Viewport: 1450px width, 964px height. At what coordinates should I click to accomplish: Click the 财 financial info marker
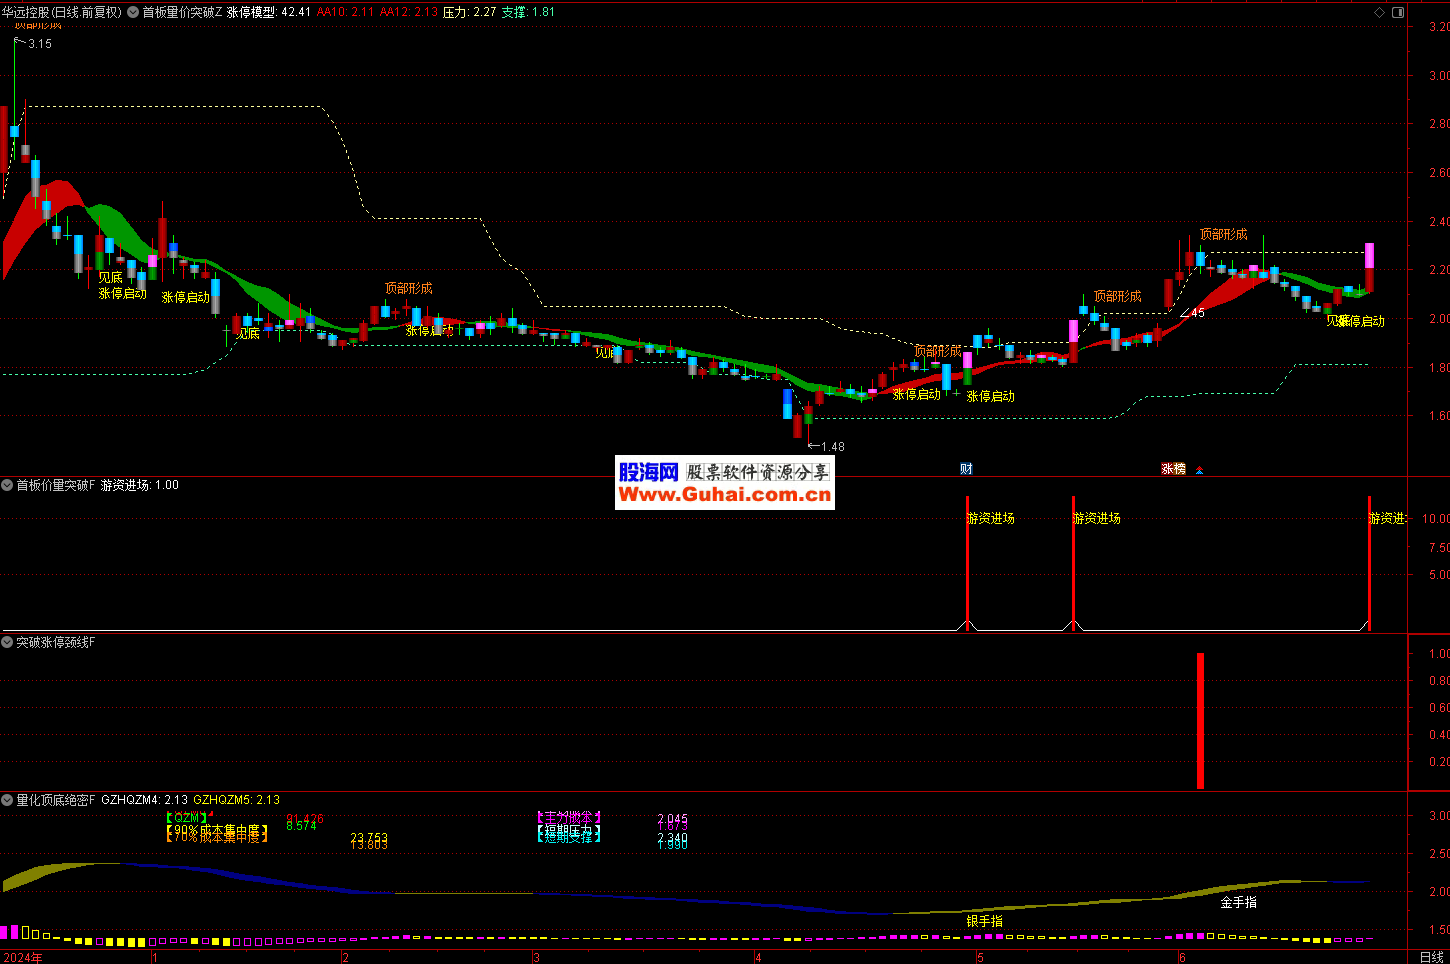pyautogui.click(x=966, y=469)
